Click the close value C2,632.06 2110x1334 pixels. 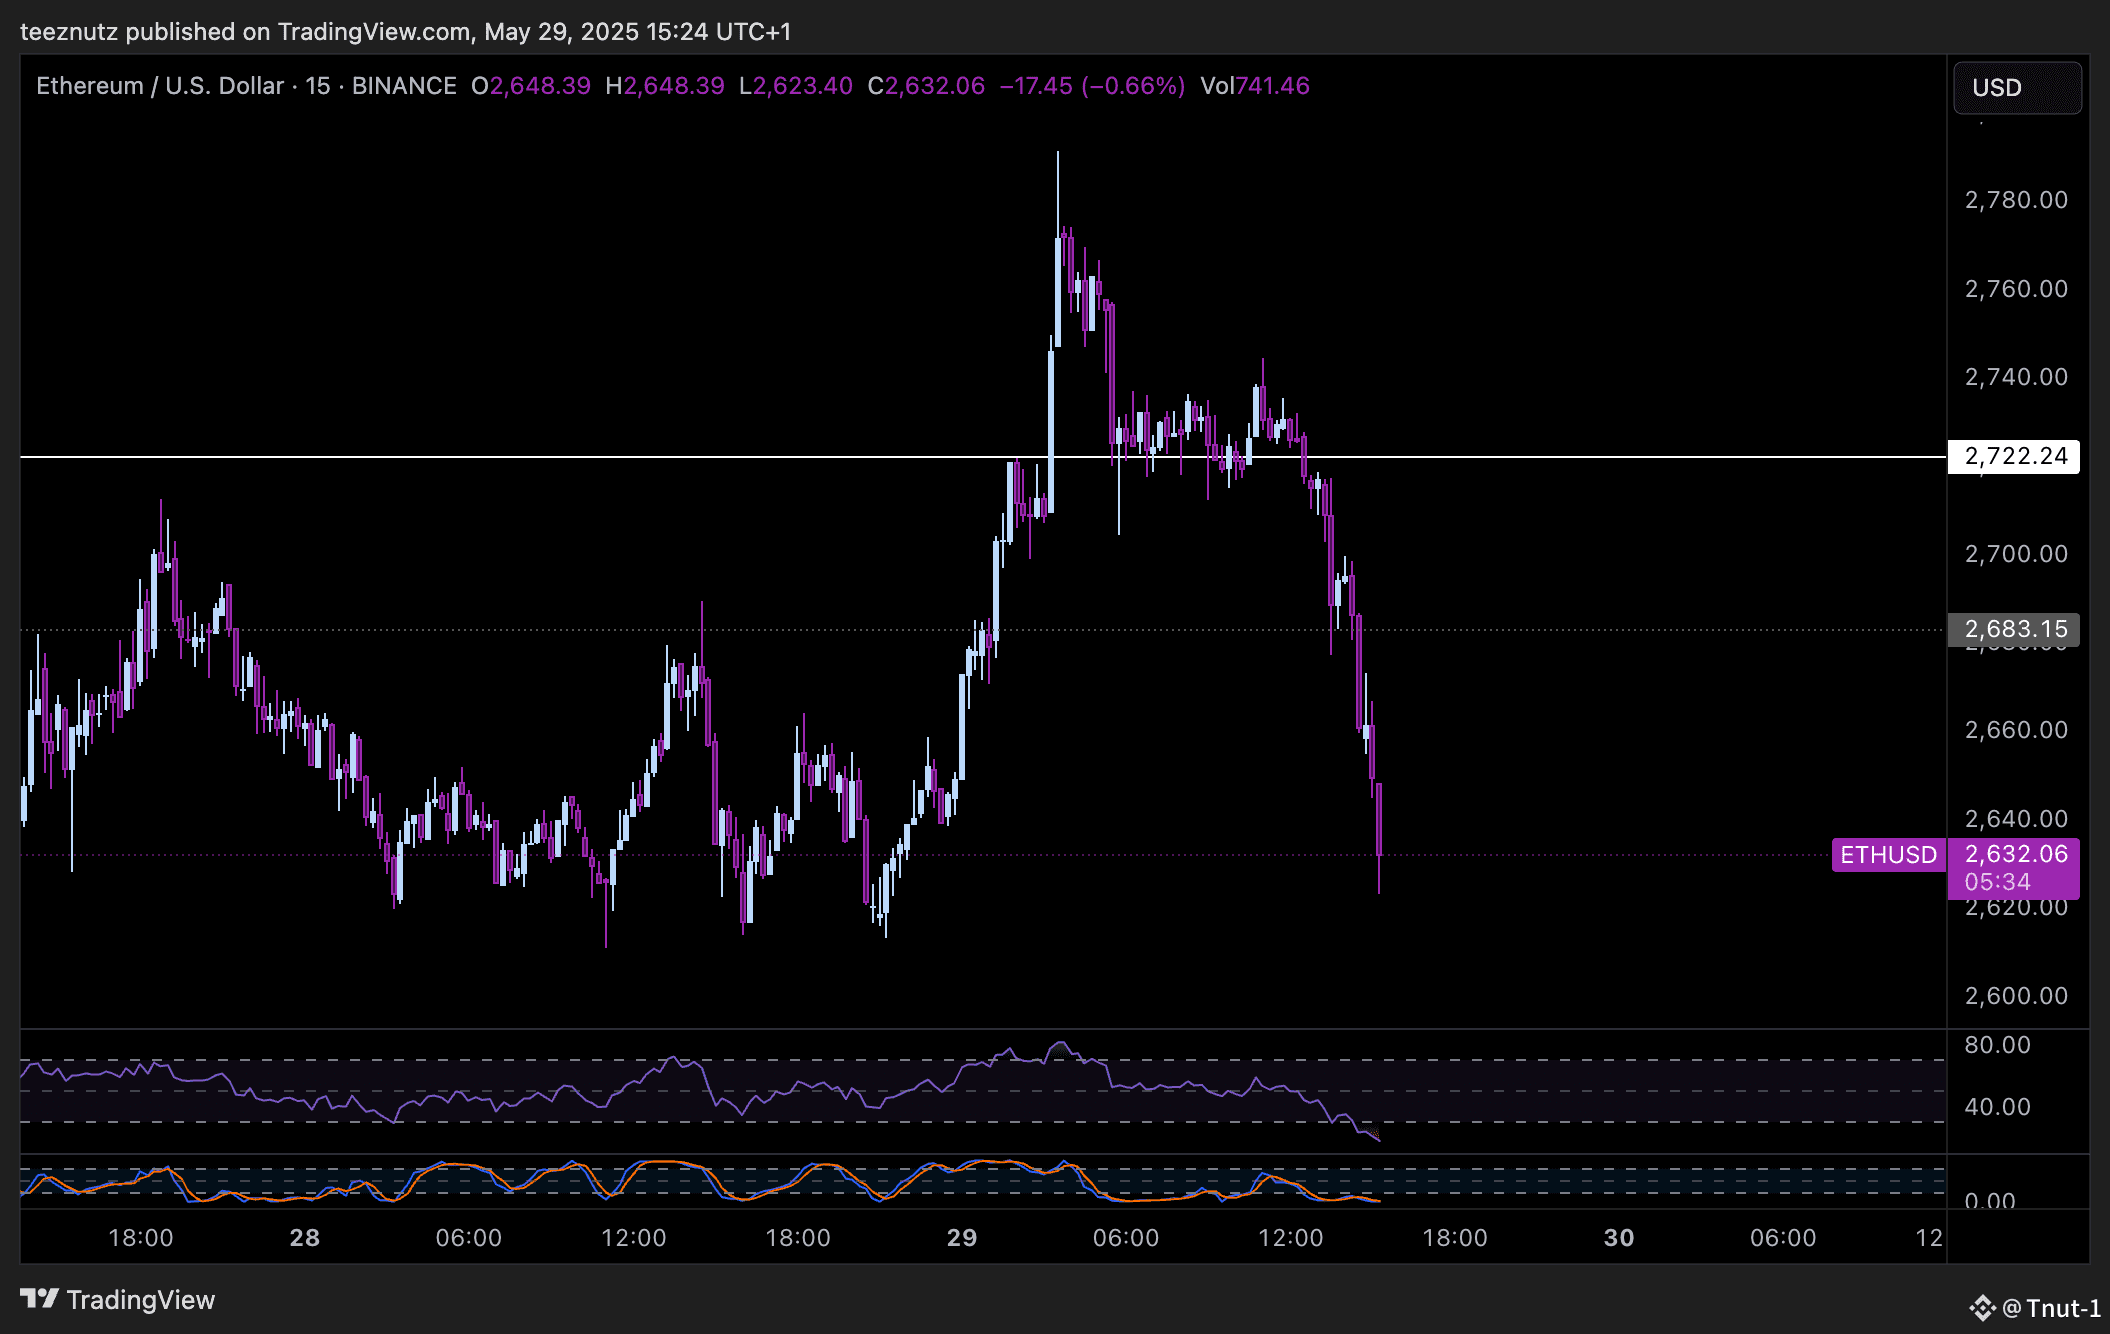click(926, 86)
